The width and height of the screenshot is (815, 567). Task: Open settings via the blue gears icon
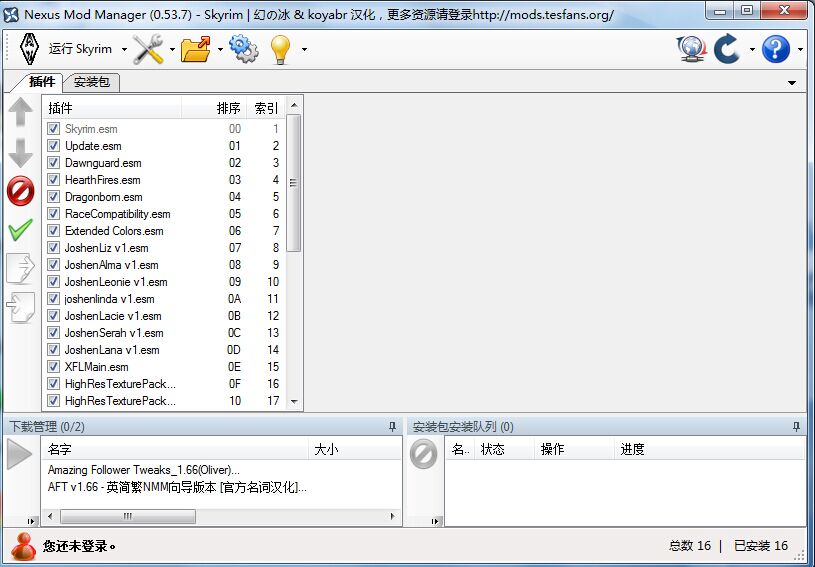243,49
